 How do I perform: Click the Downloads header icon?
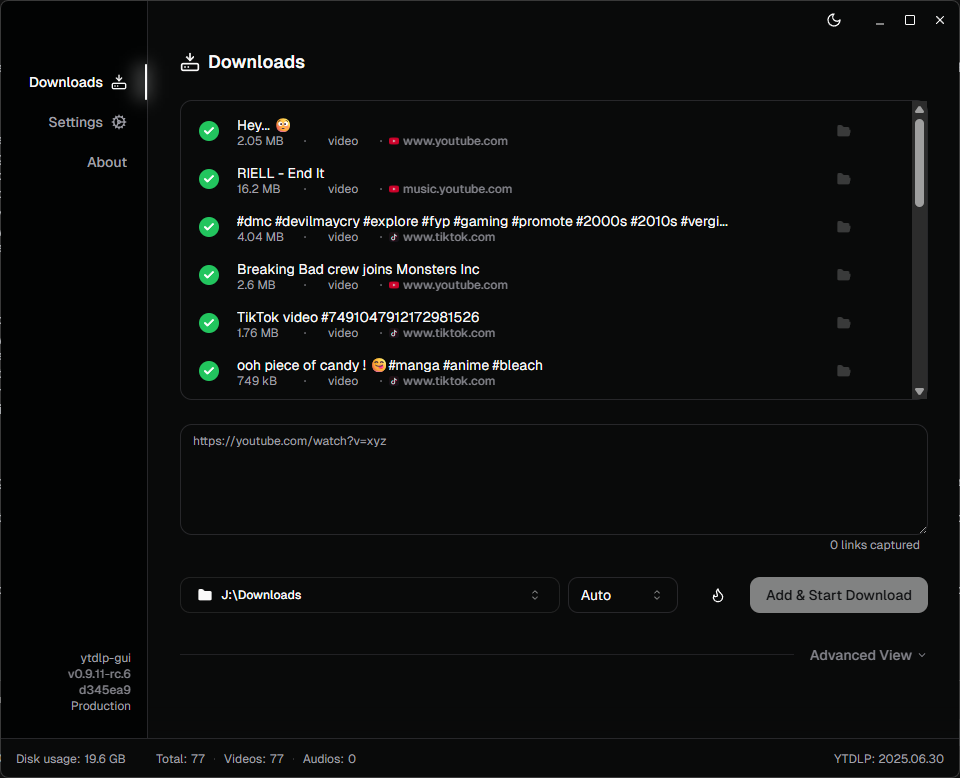(190, 62)
